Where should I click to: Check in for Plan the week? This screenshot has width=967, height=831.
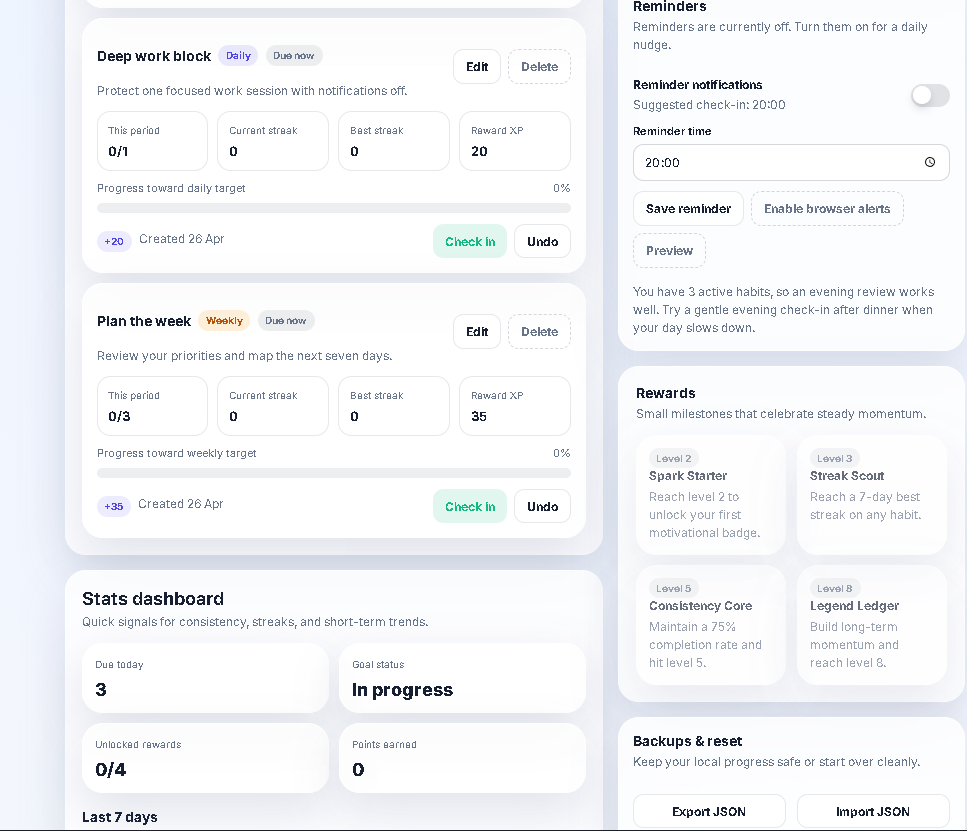[470, 506]
